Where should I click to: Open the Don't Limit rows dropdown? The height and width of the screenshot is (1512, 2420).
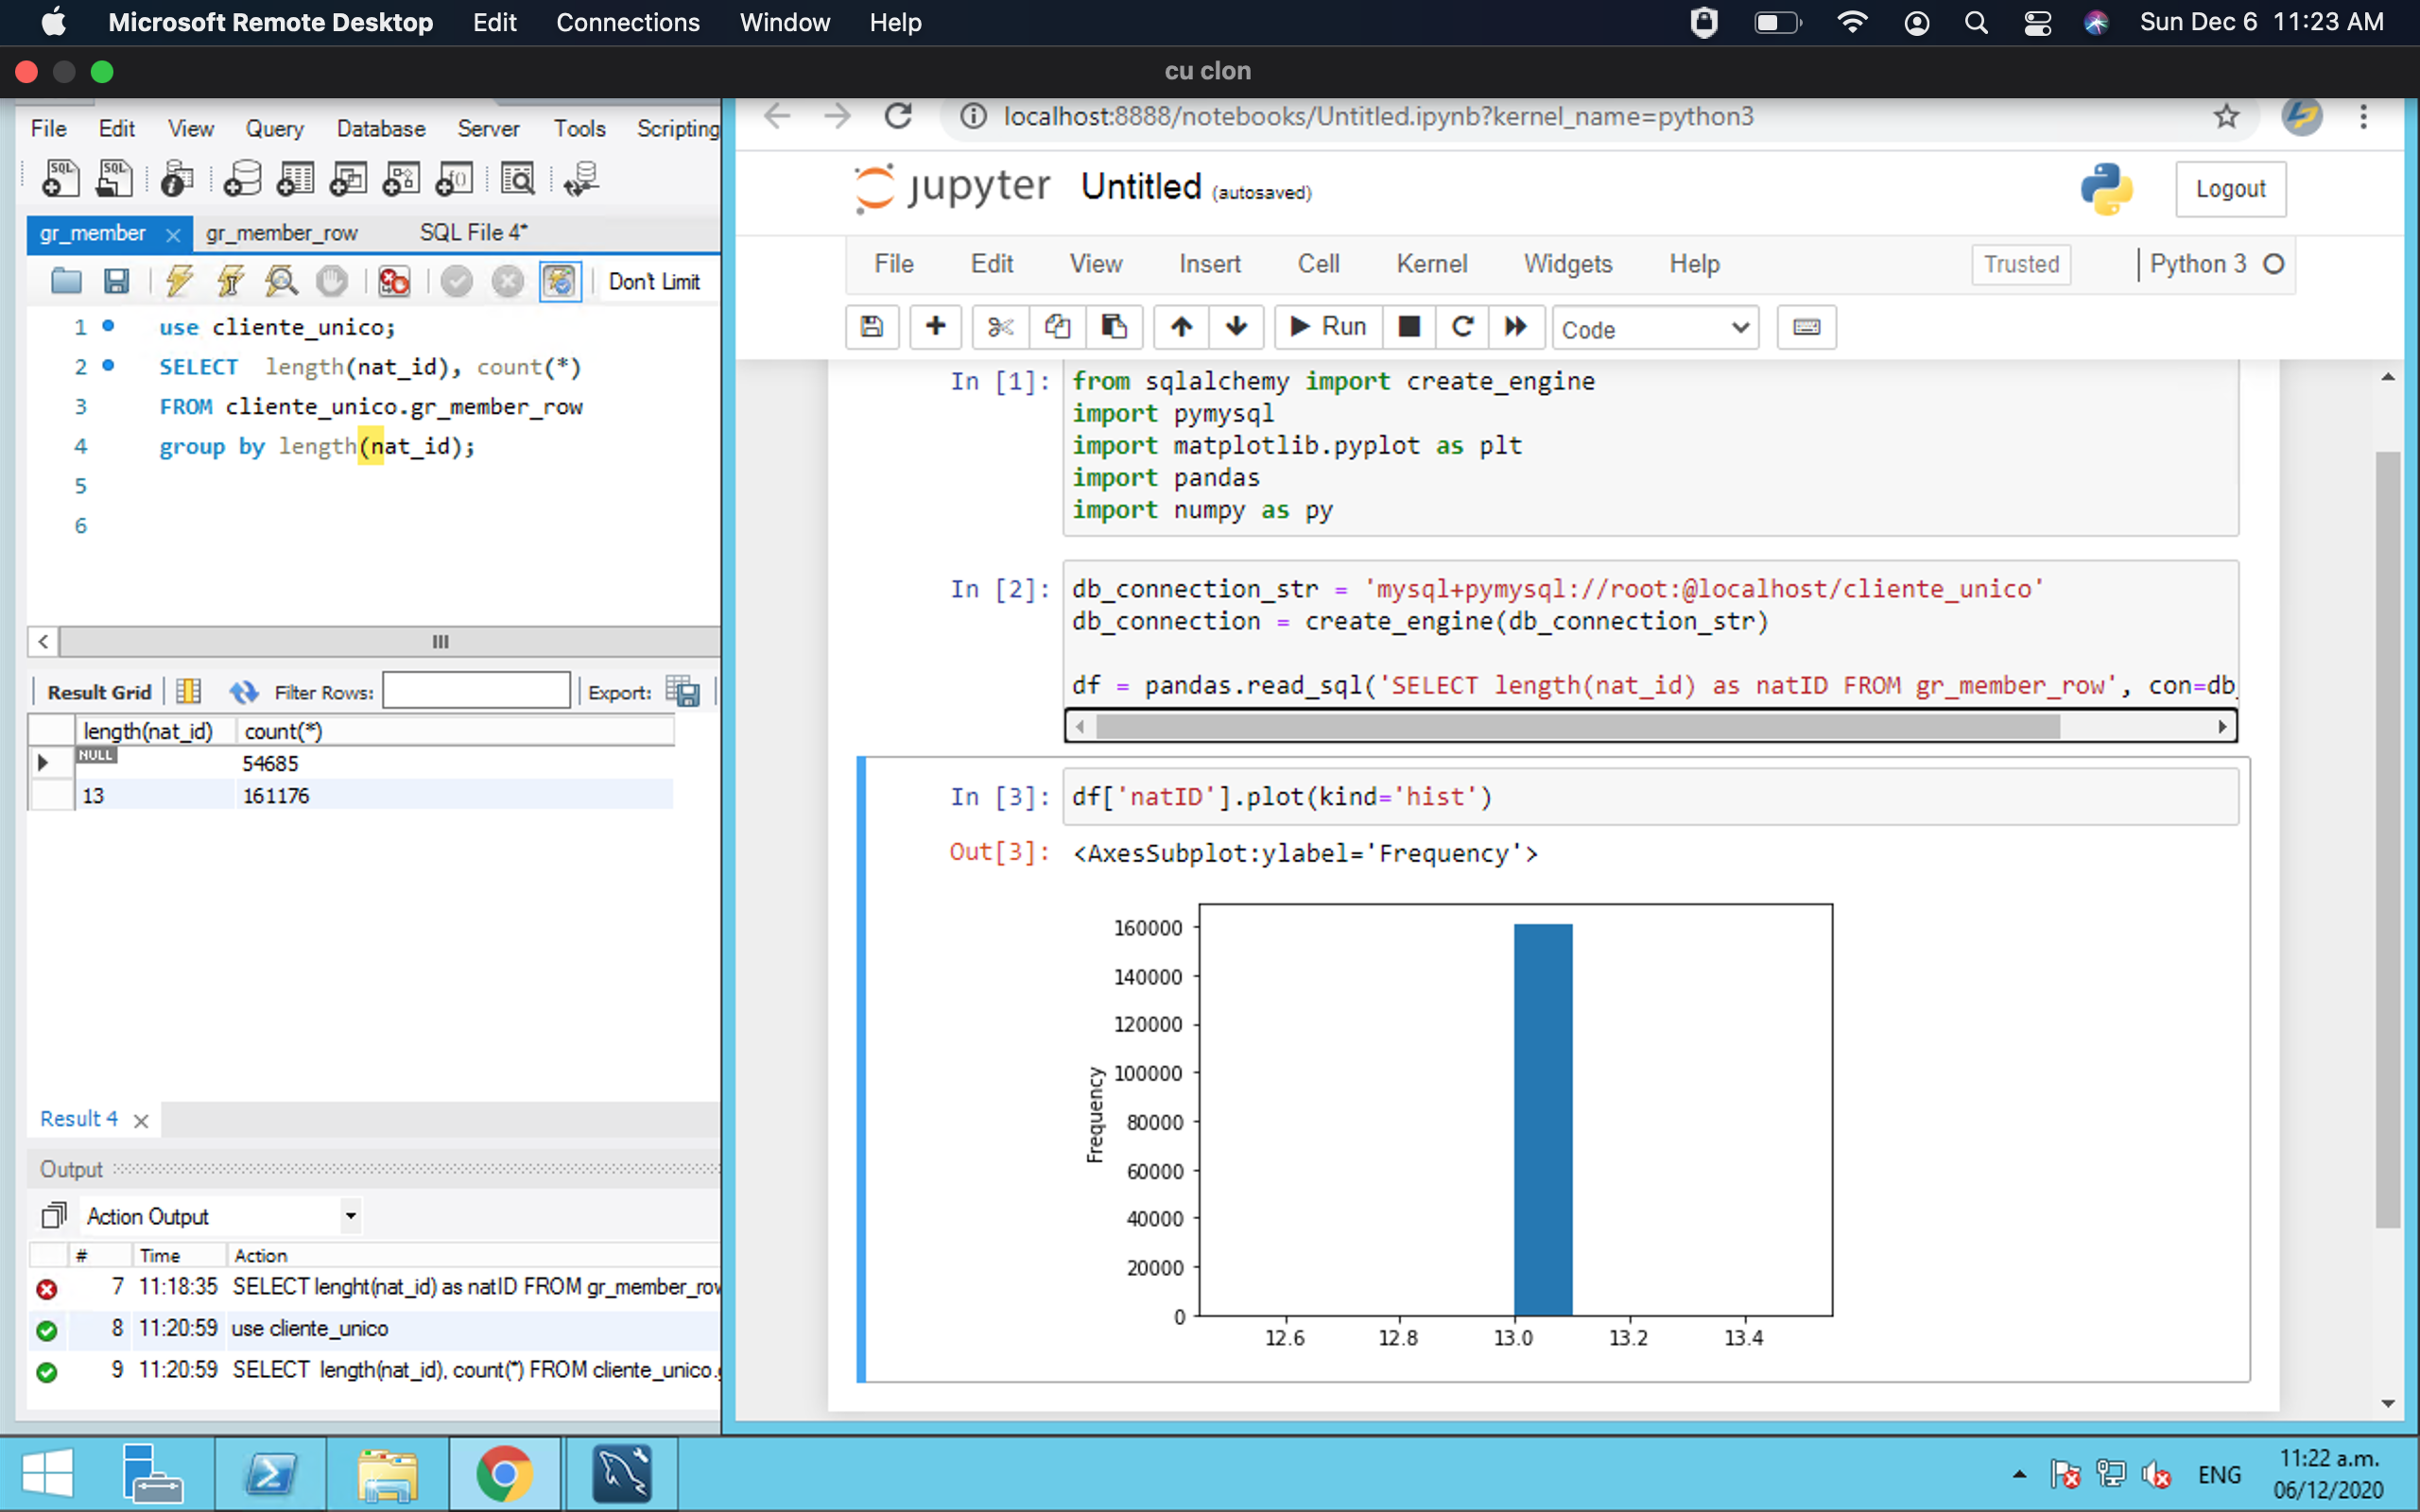point(656,282)
